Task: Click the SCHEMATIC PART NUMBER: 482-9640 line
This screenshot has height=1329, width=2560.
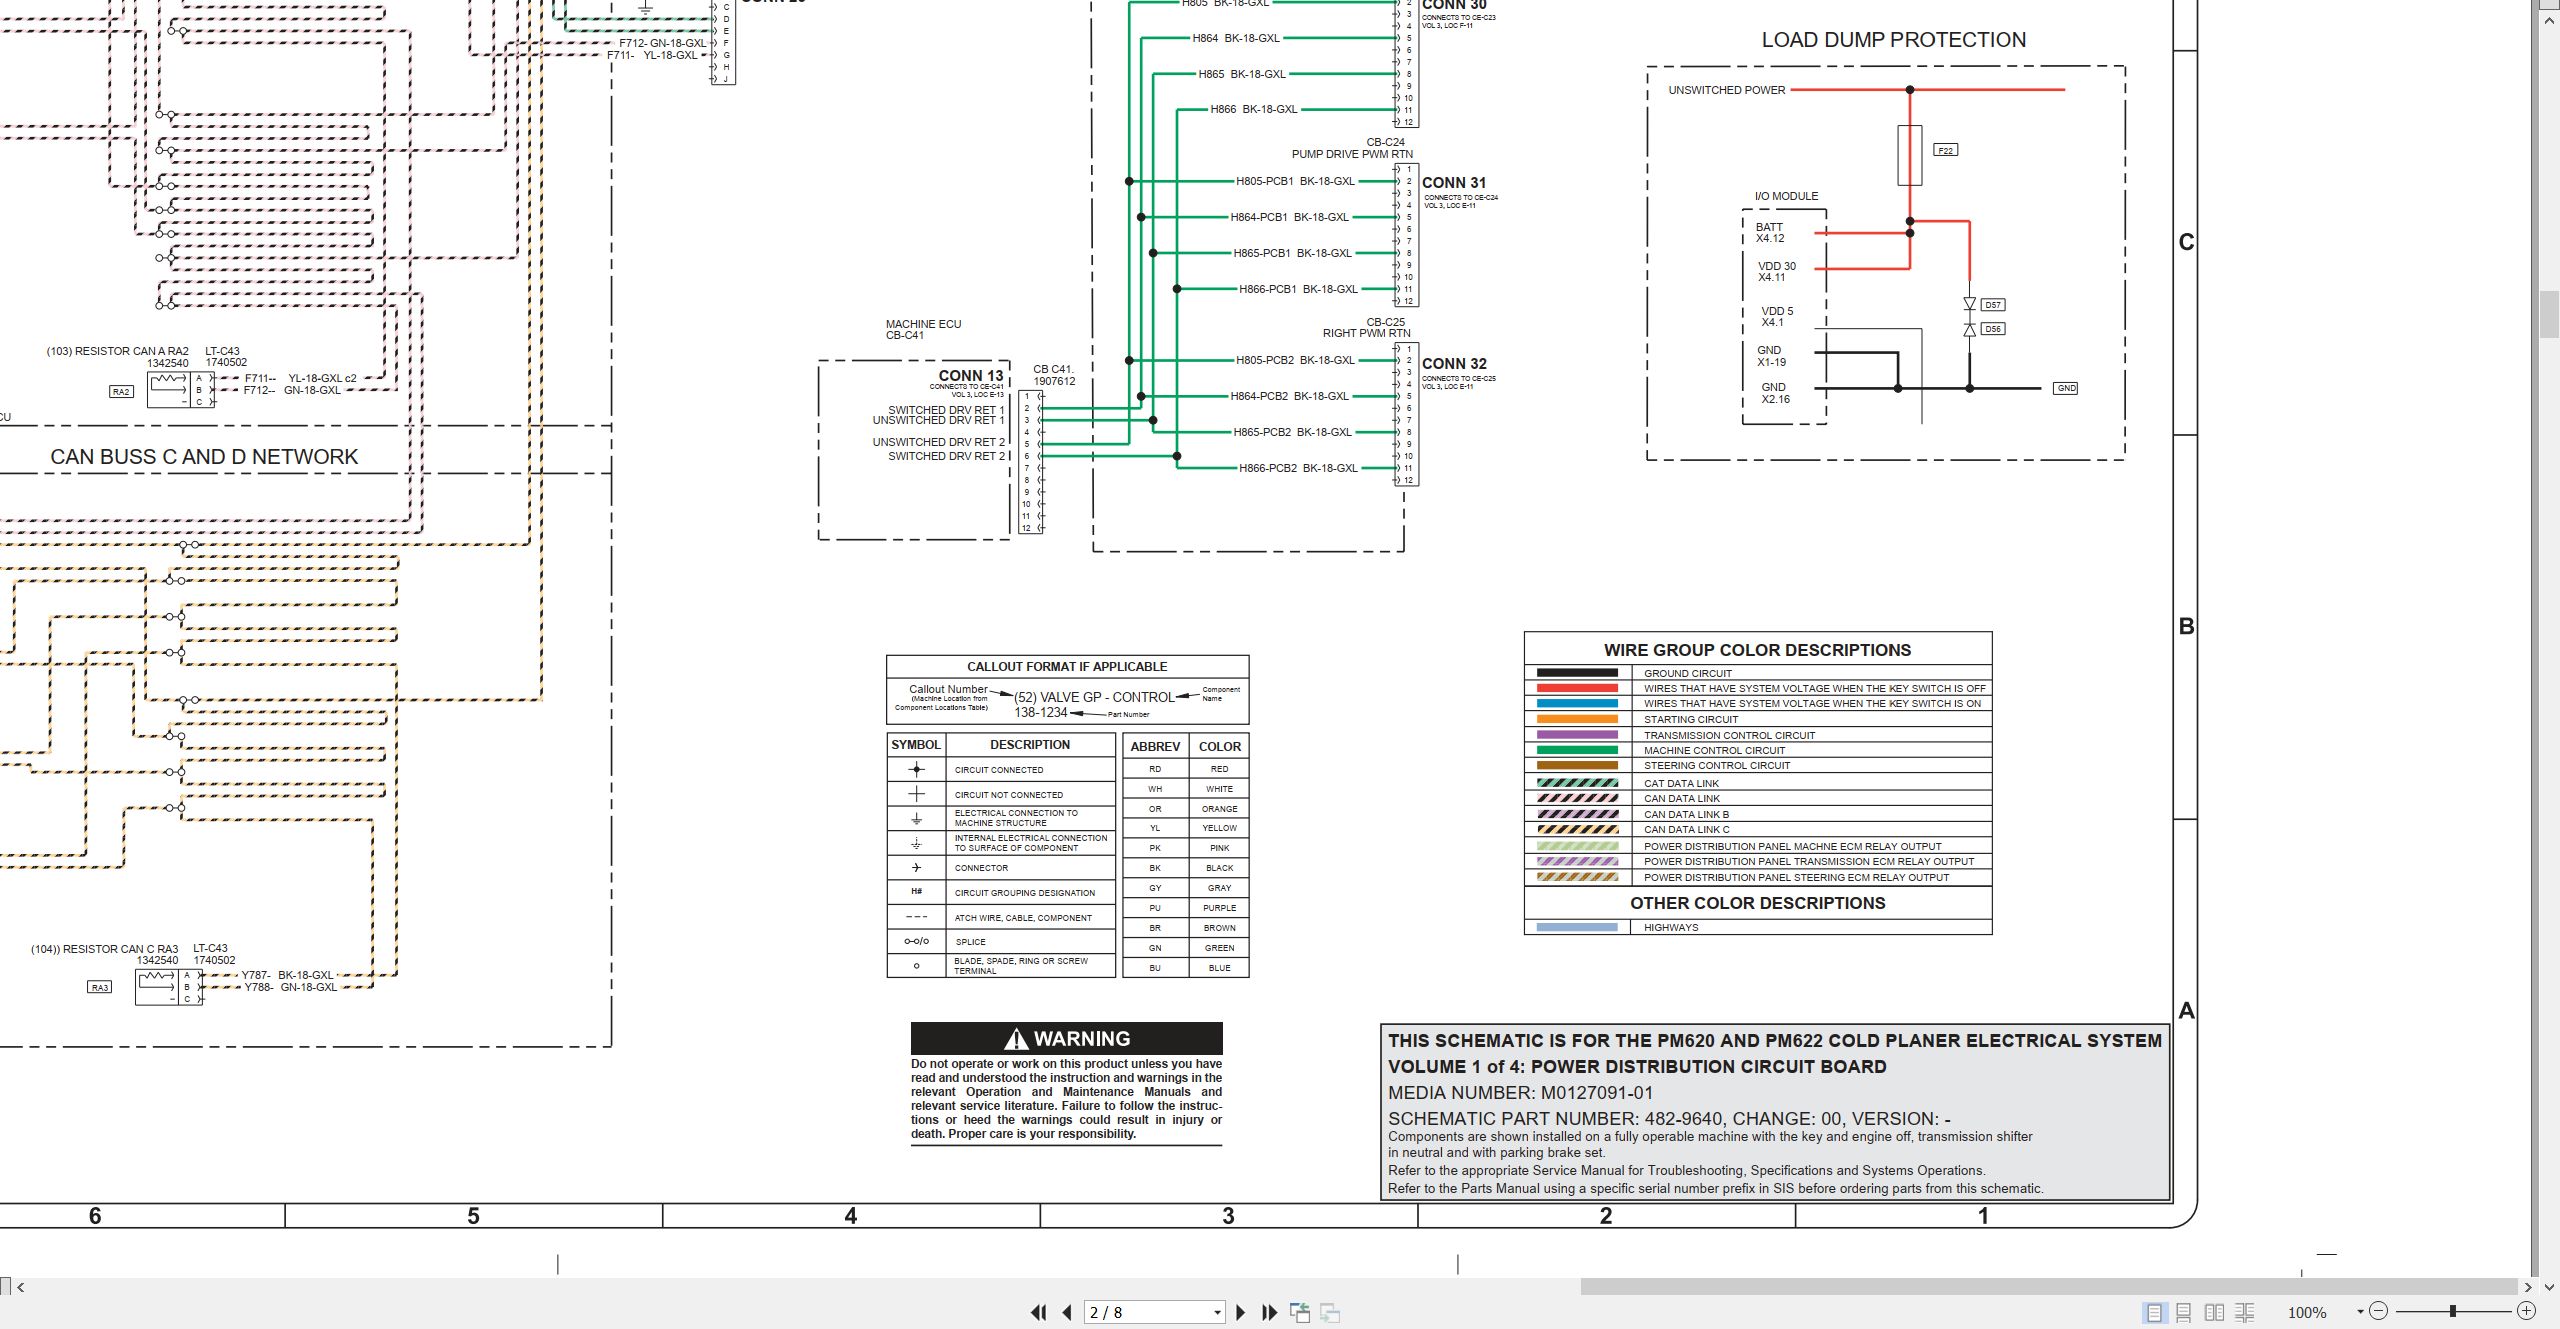Action: tap(1669, 1119)
